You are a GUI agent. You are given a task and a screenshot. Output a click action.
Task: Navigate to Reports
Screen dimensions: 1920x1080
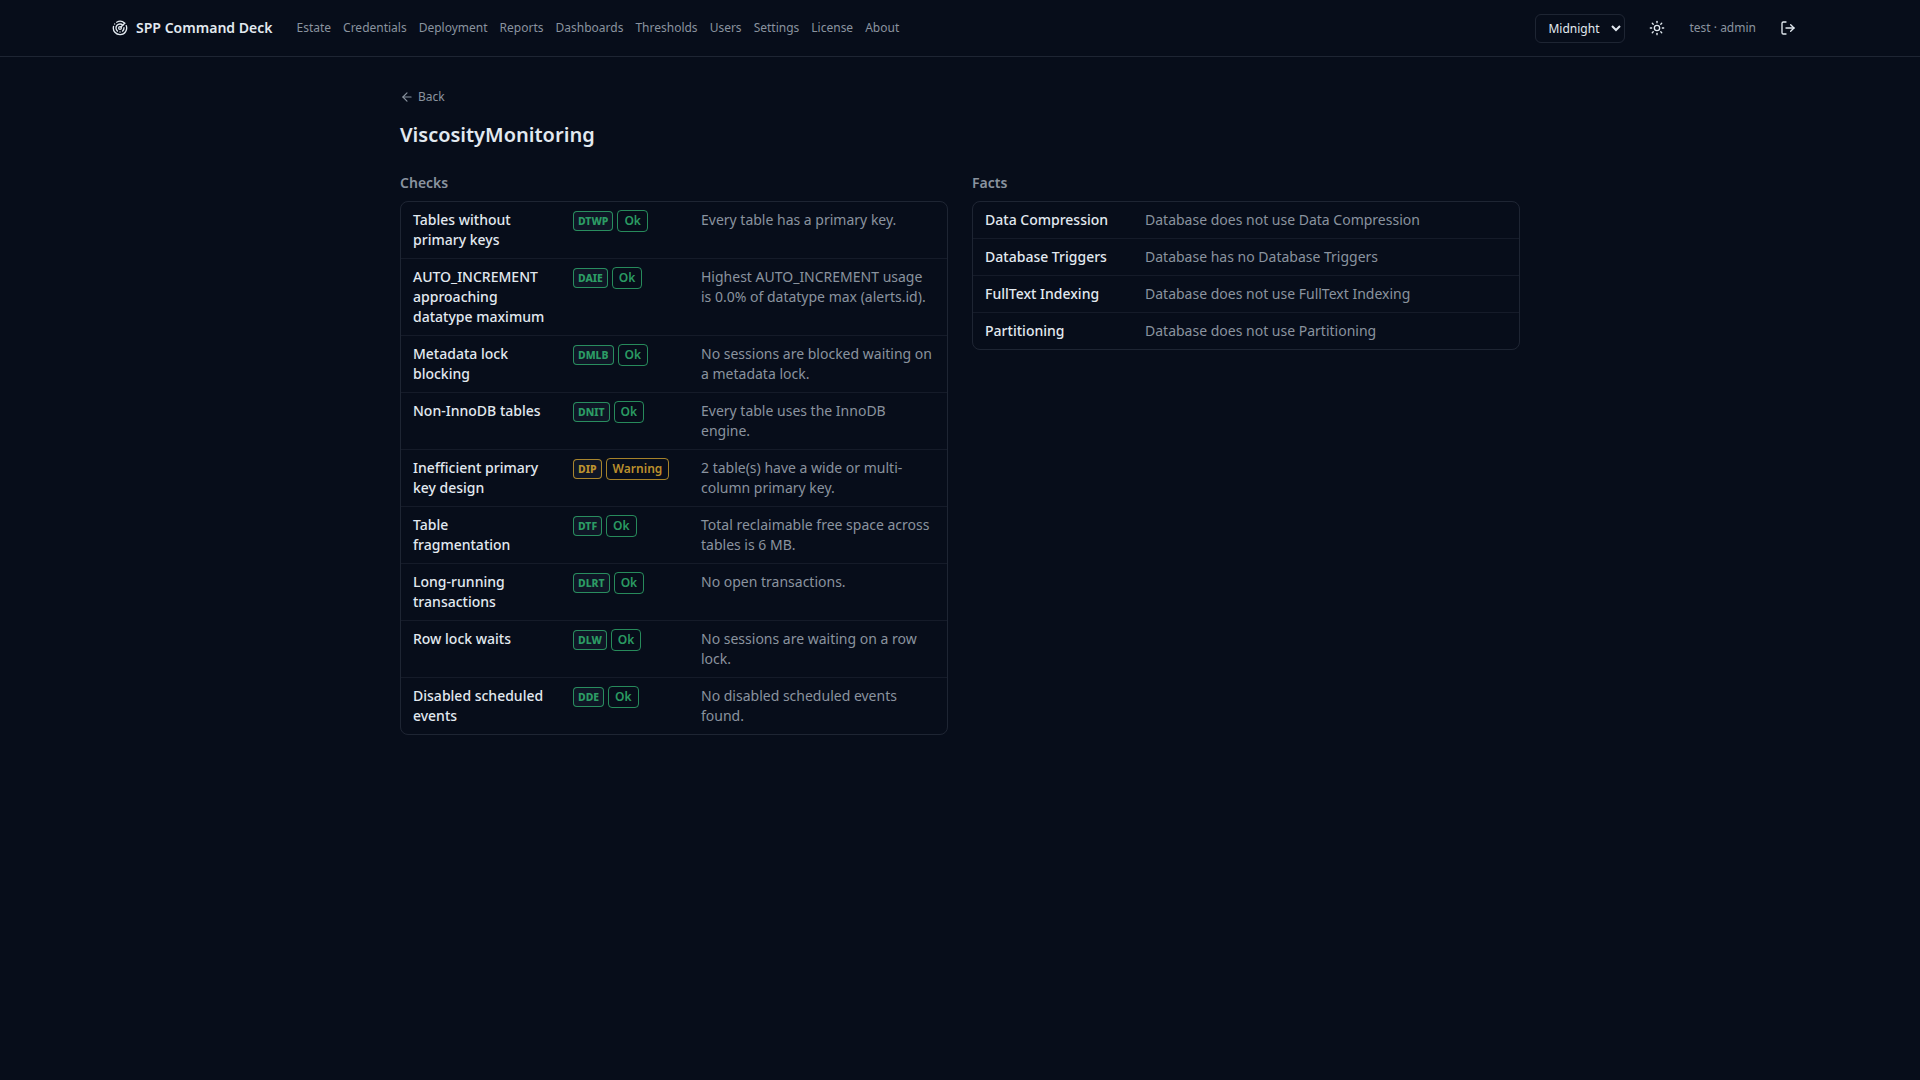click(521, 28)
